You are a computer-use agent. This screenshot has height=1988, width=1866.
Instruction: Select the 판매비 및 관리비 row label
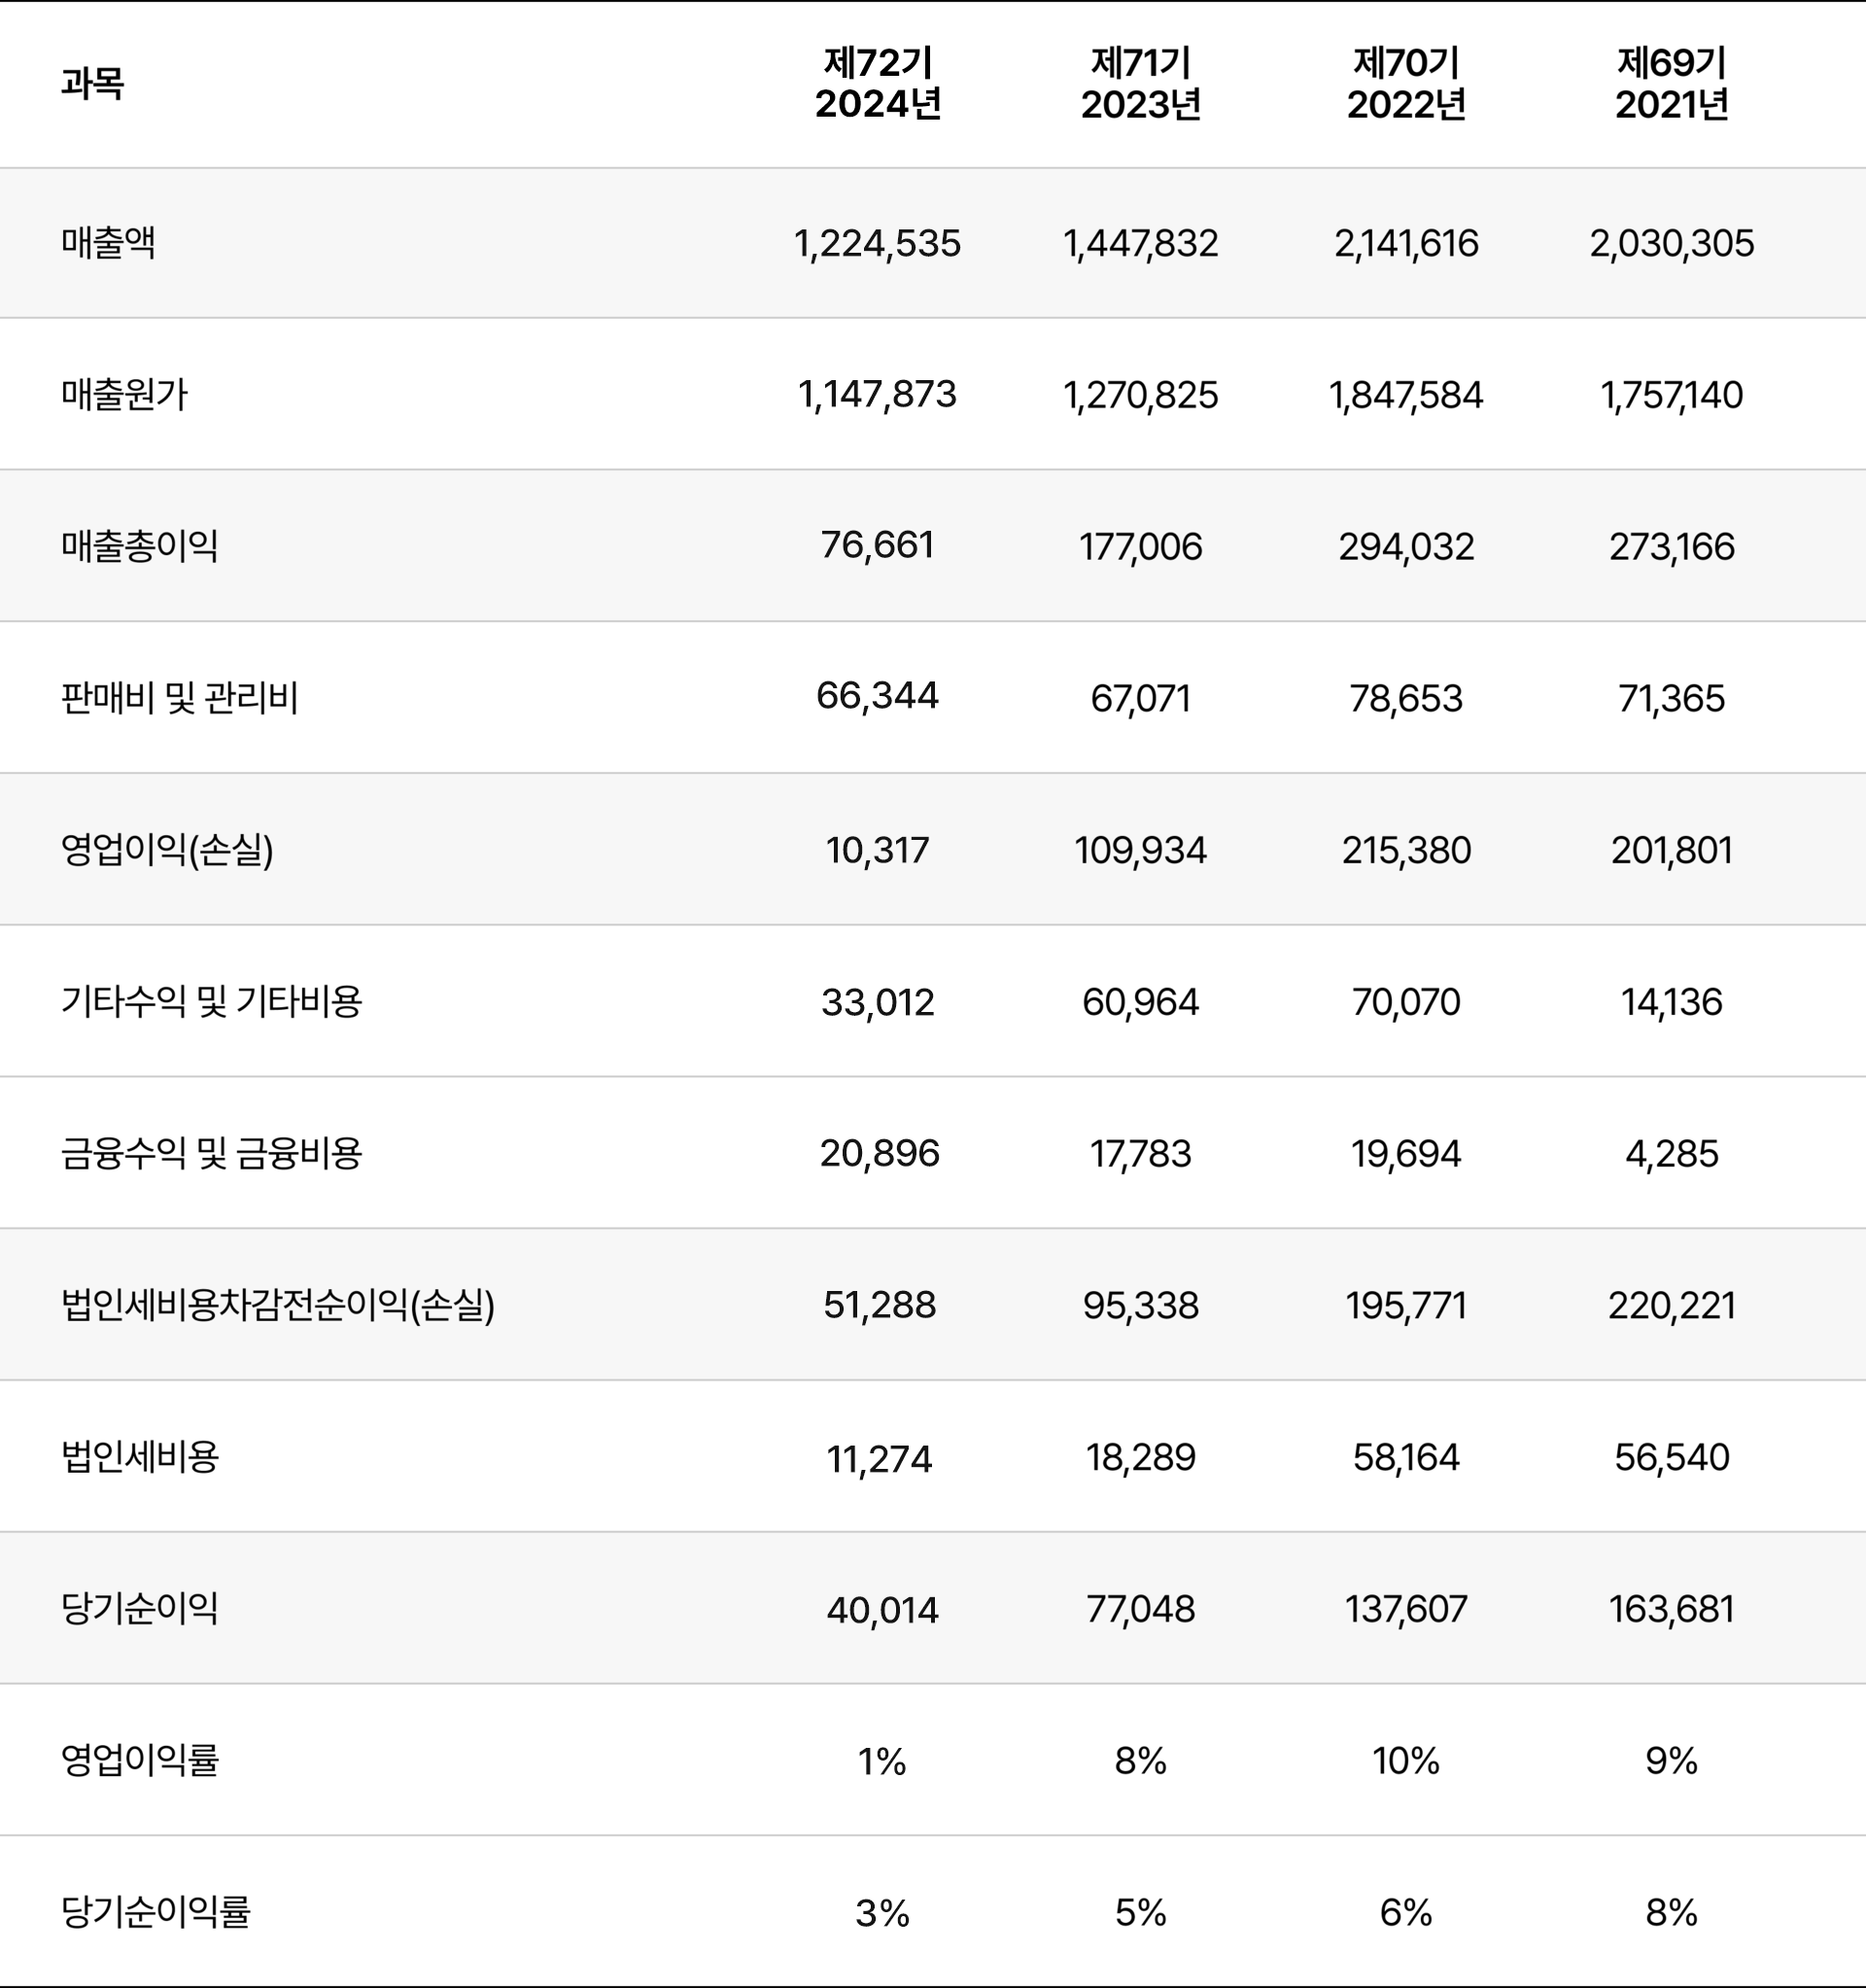click(180, 698)
